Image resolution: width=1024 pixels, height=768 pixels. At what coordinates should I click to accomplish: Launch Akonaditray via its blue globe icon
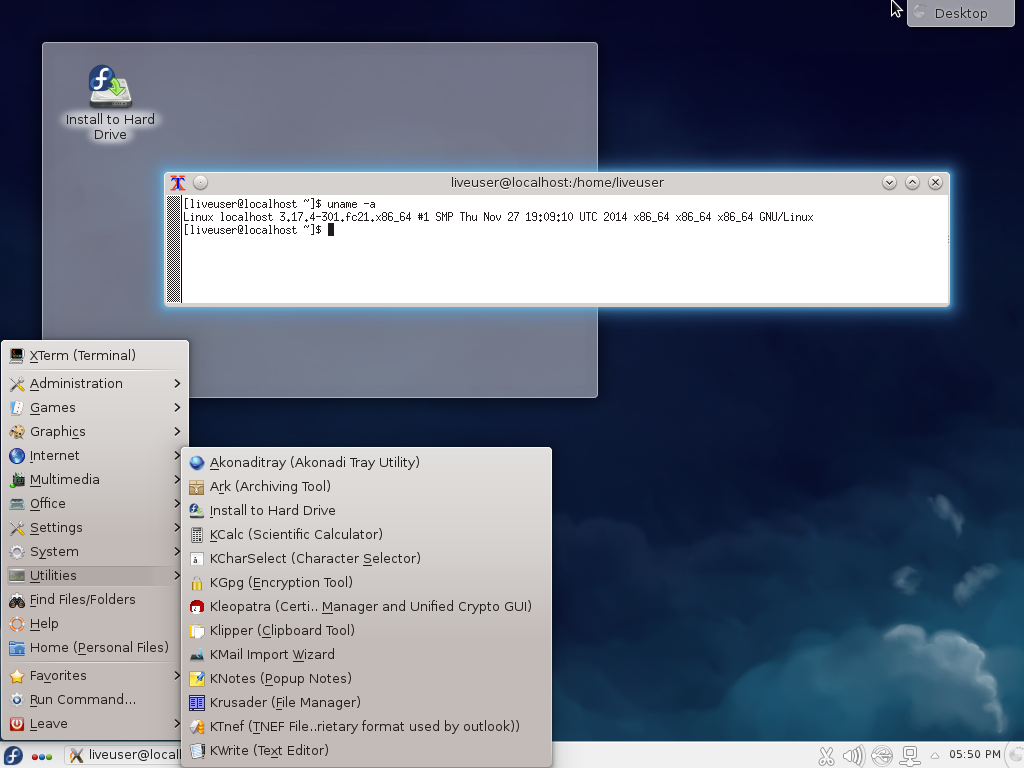tap(197, 463)
